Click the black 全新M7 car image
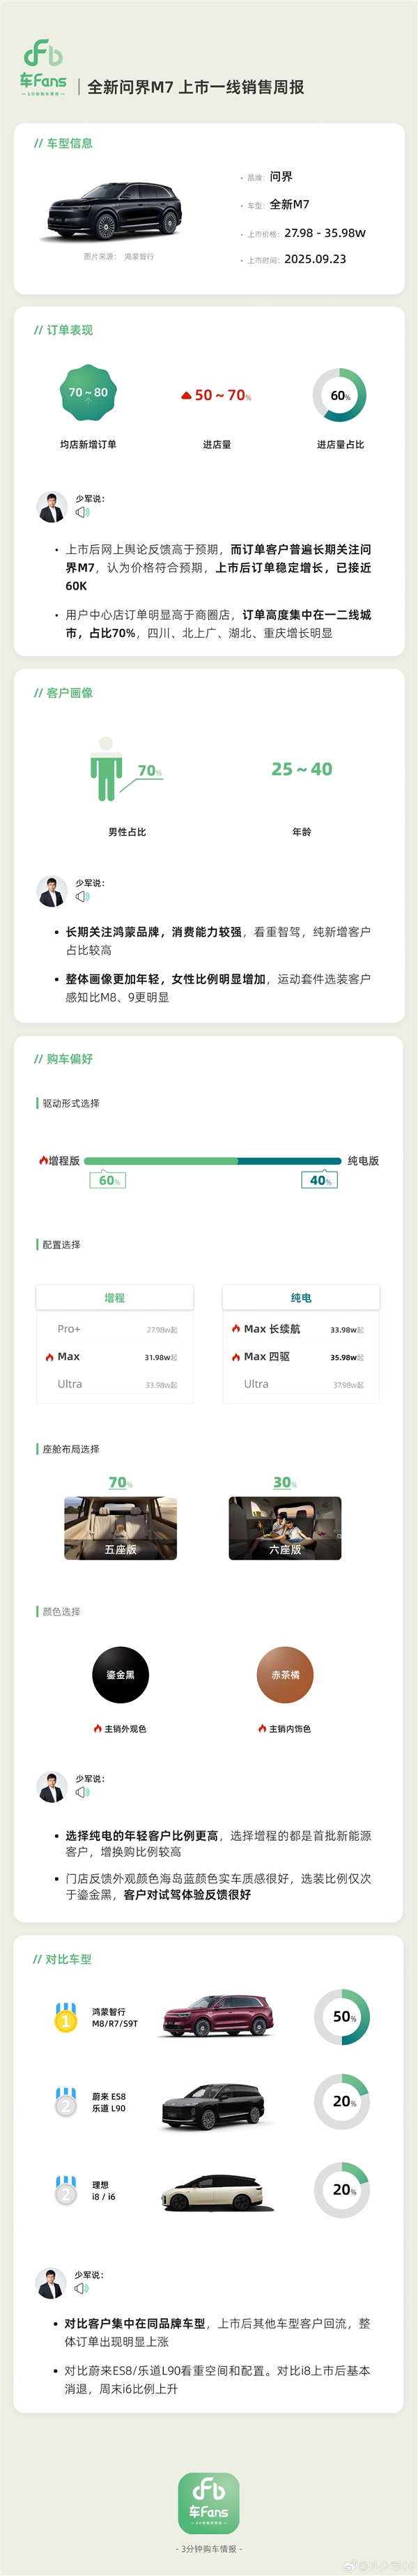Screen dimensions: 418x2576 pos(115,211)
